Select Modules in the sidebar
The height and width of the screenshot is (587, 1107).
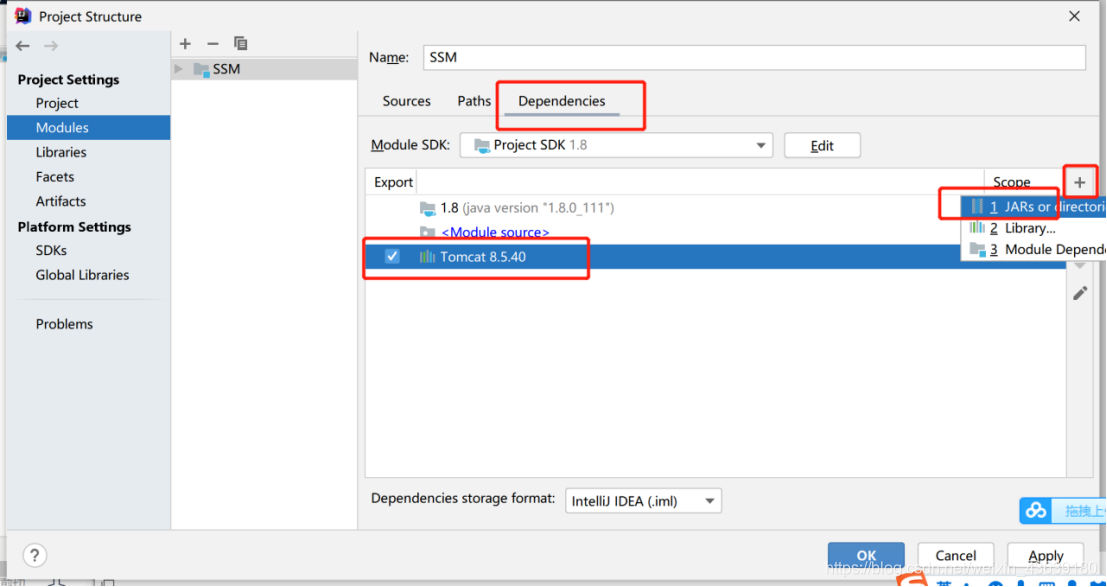(88, 128)
